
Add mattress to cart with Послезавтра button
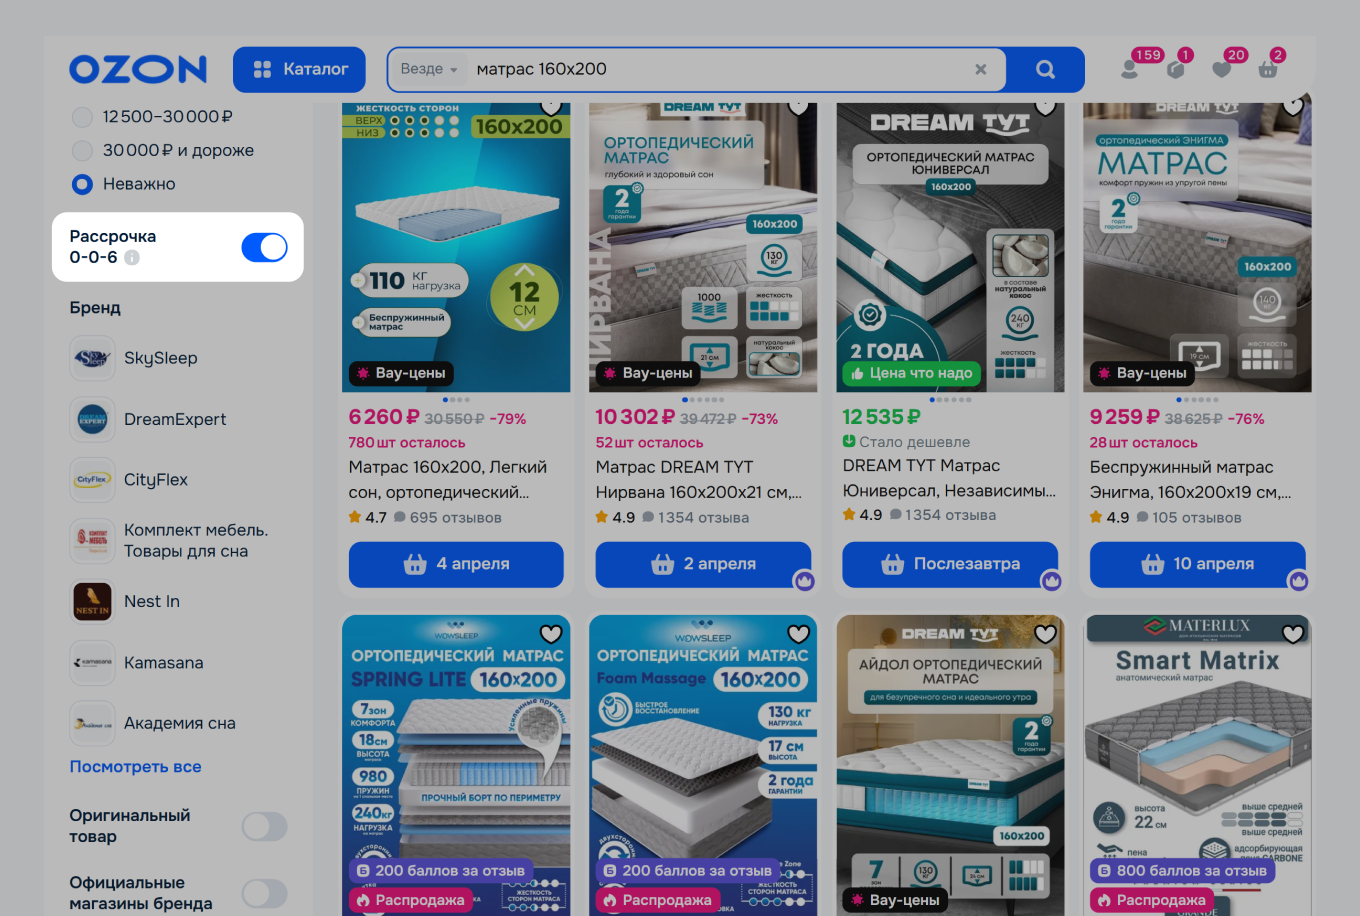point(950,564)
